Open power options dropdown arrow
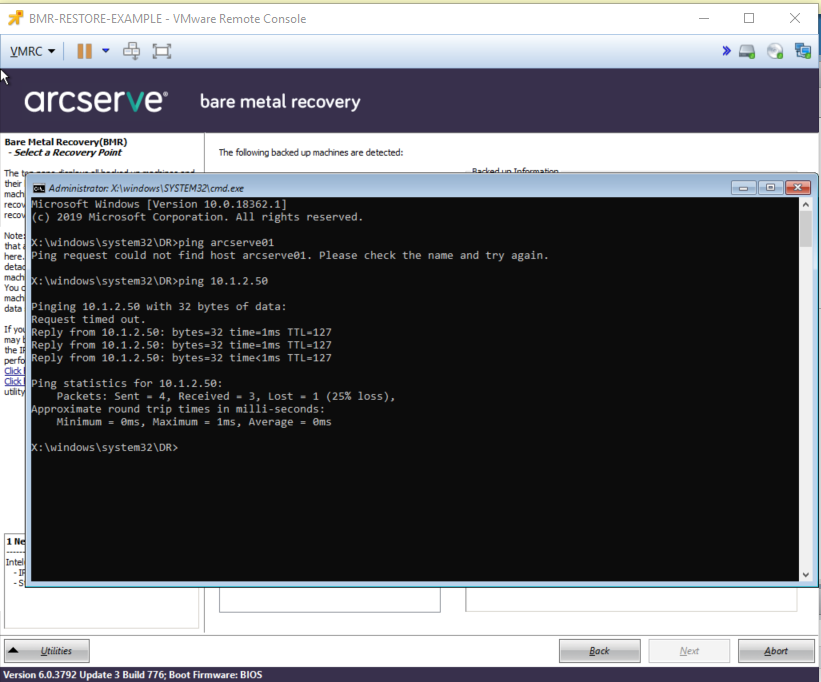The height and width of the screenshot is (682, 821). point(106,51)
